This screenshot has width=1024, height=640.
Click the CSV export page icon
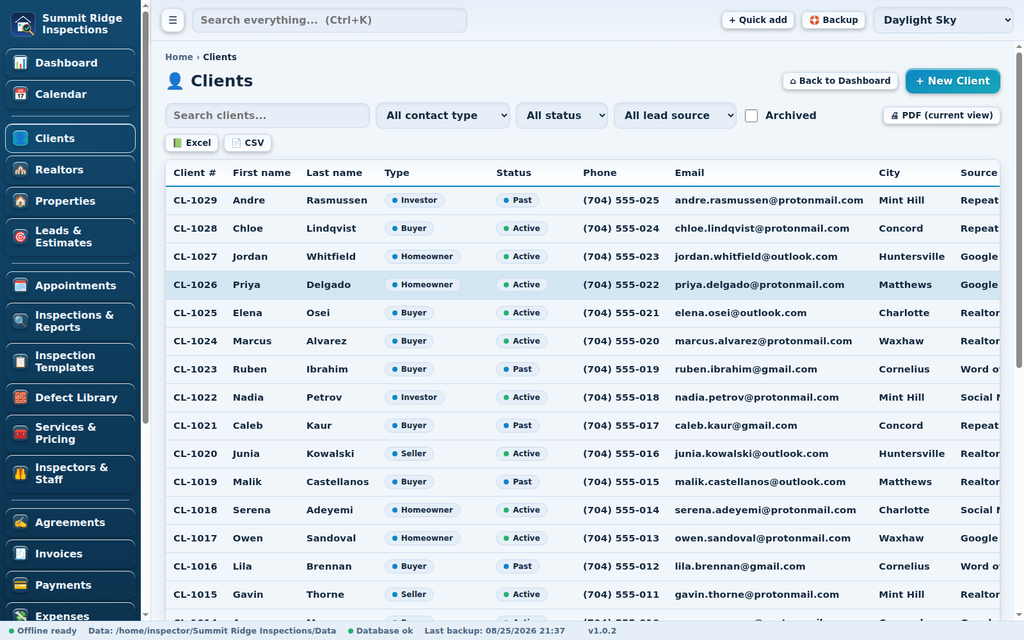click(236, 143)
